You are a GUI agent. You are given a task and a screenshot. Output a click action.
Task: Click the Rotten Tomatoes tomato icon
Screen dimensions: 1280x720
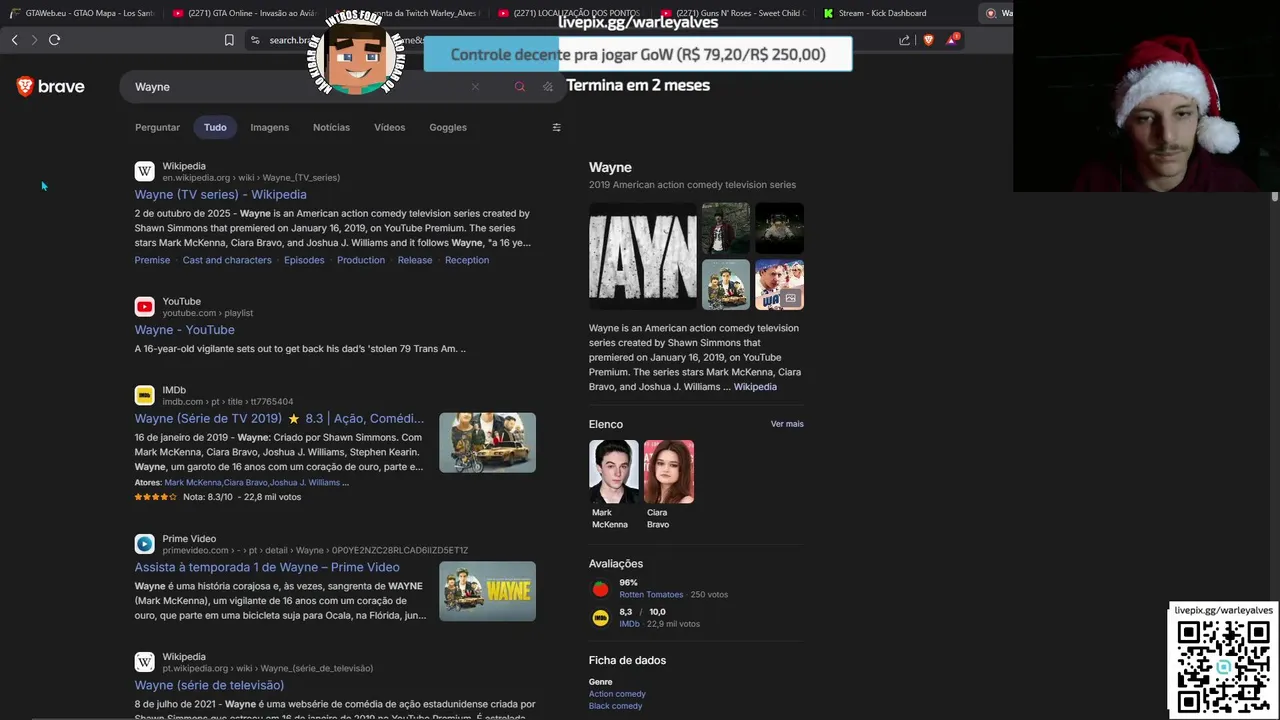600,589
